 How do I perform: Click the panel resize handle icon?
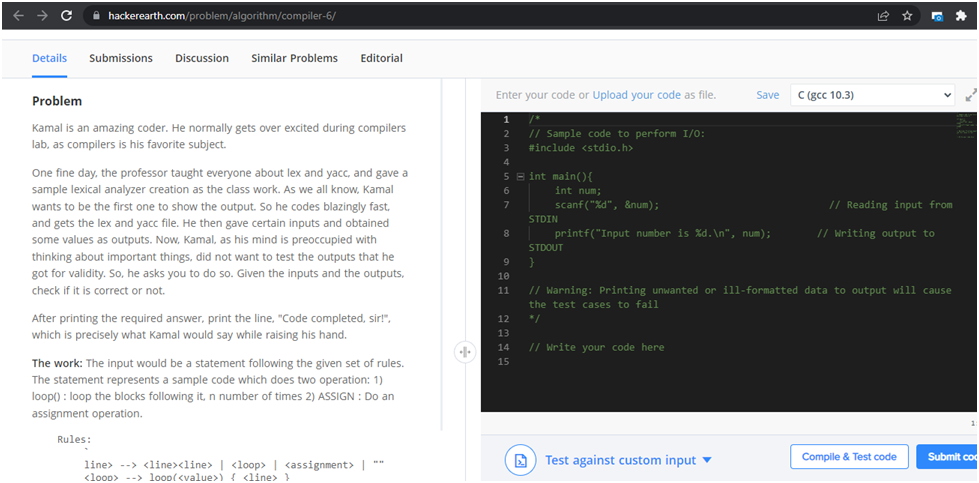pyautogui.click(x=464, y=352)
